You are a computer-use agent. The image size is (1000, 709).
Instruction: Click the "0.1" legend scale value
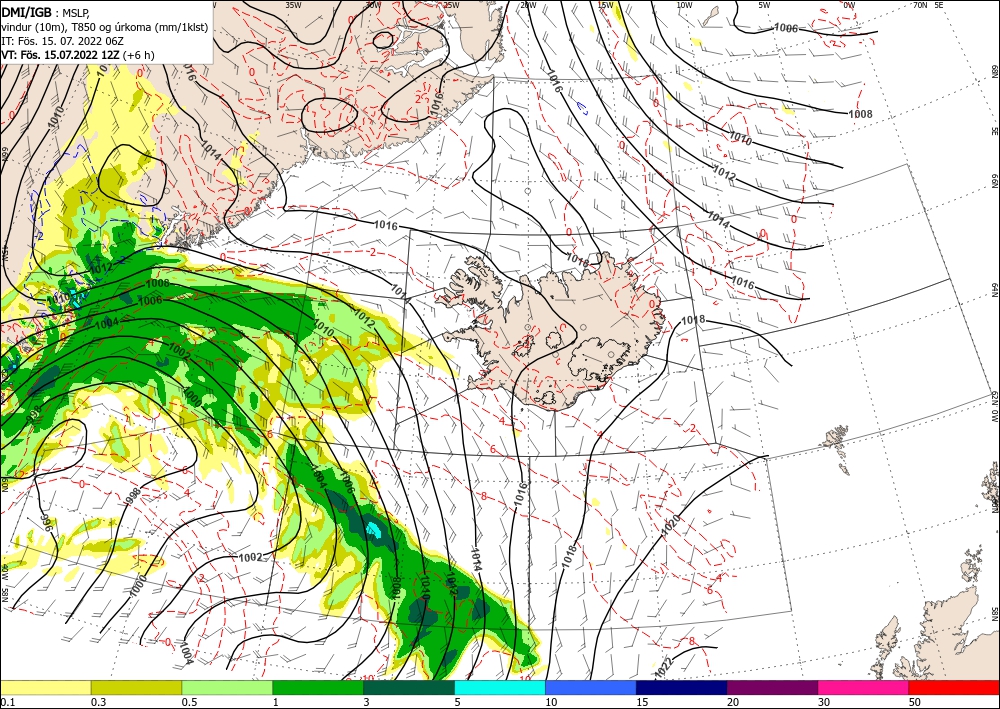(6, 702)
